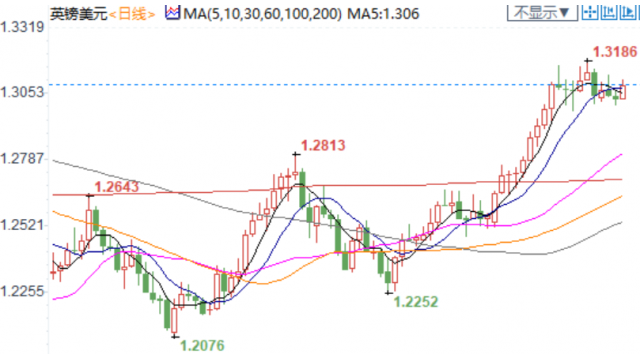Click the 1.2521 axis value
640x360 pixels.
22,225
